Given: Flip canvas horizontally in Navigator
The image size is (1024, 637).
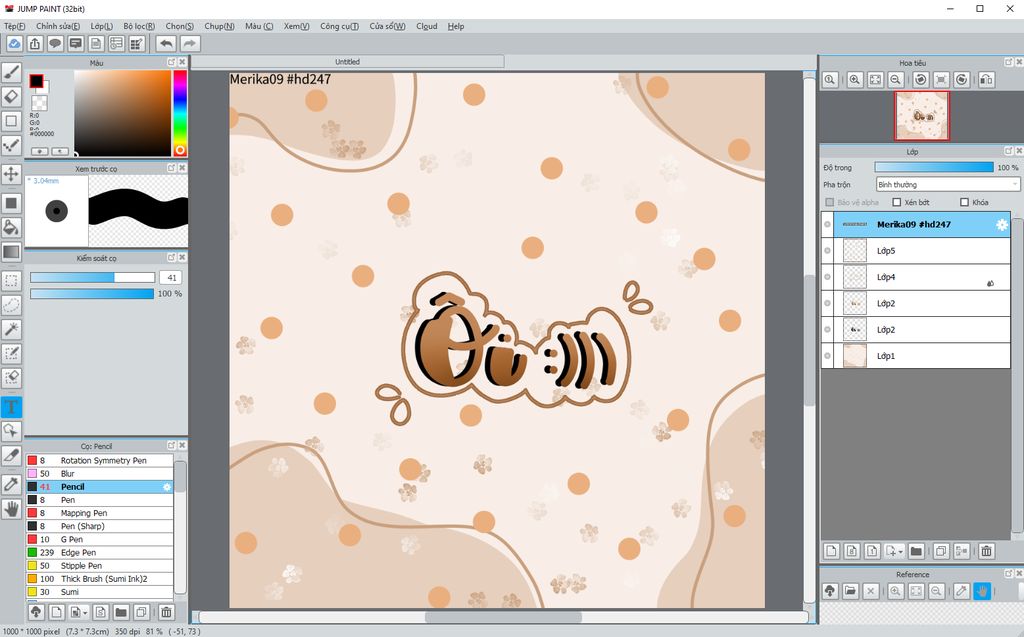Looking at the screenshot, I should (x=986, y=80).
